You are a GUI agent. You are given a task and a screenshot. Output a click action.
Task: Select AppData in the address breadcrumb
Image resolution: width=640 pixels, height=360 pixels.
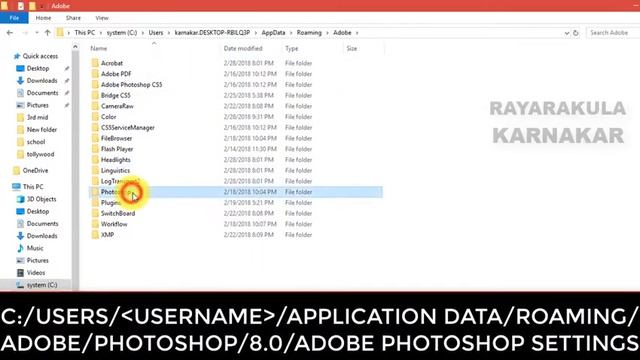pos(273,33)
